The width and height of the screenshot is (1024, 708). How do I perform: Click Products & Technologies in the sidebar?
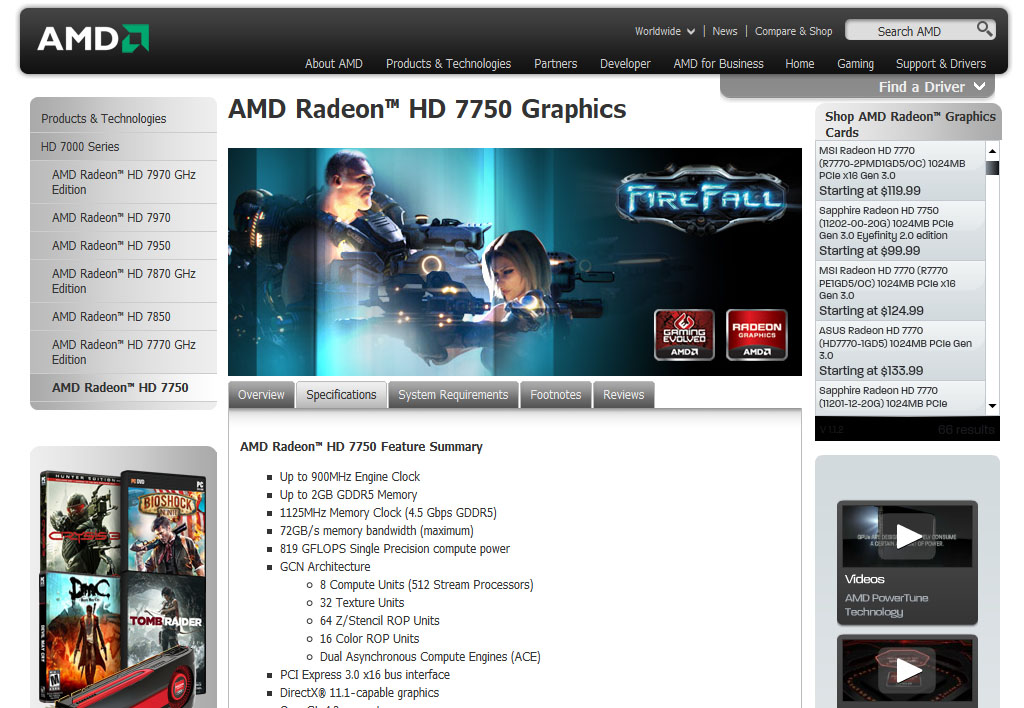coord(104,118)
